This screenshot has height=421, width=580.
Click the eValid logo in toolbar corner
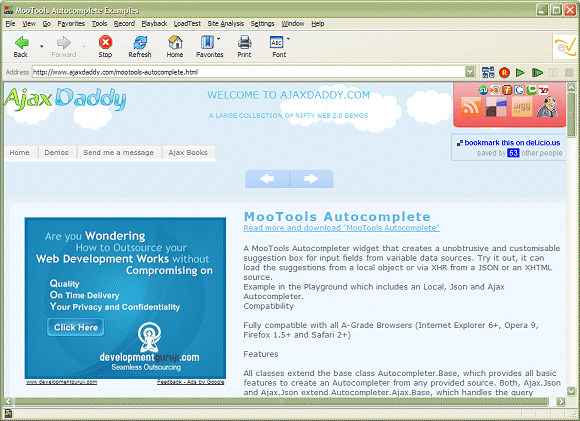click(565, 46)
